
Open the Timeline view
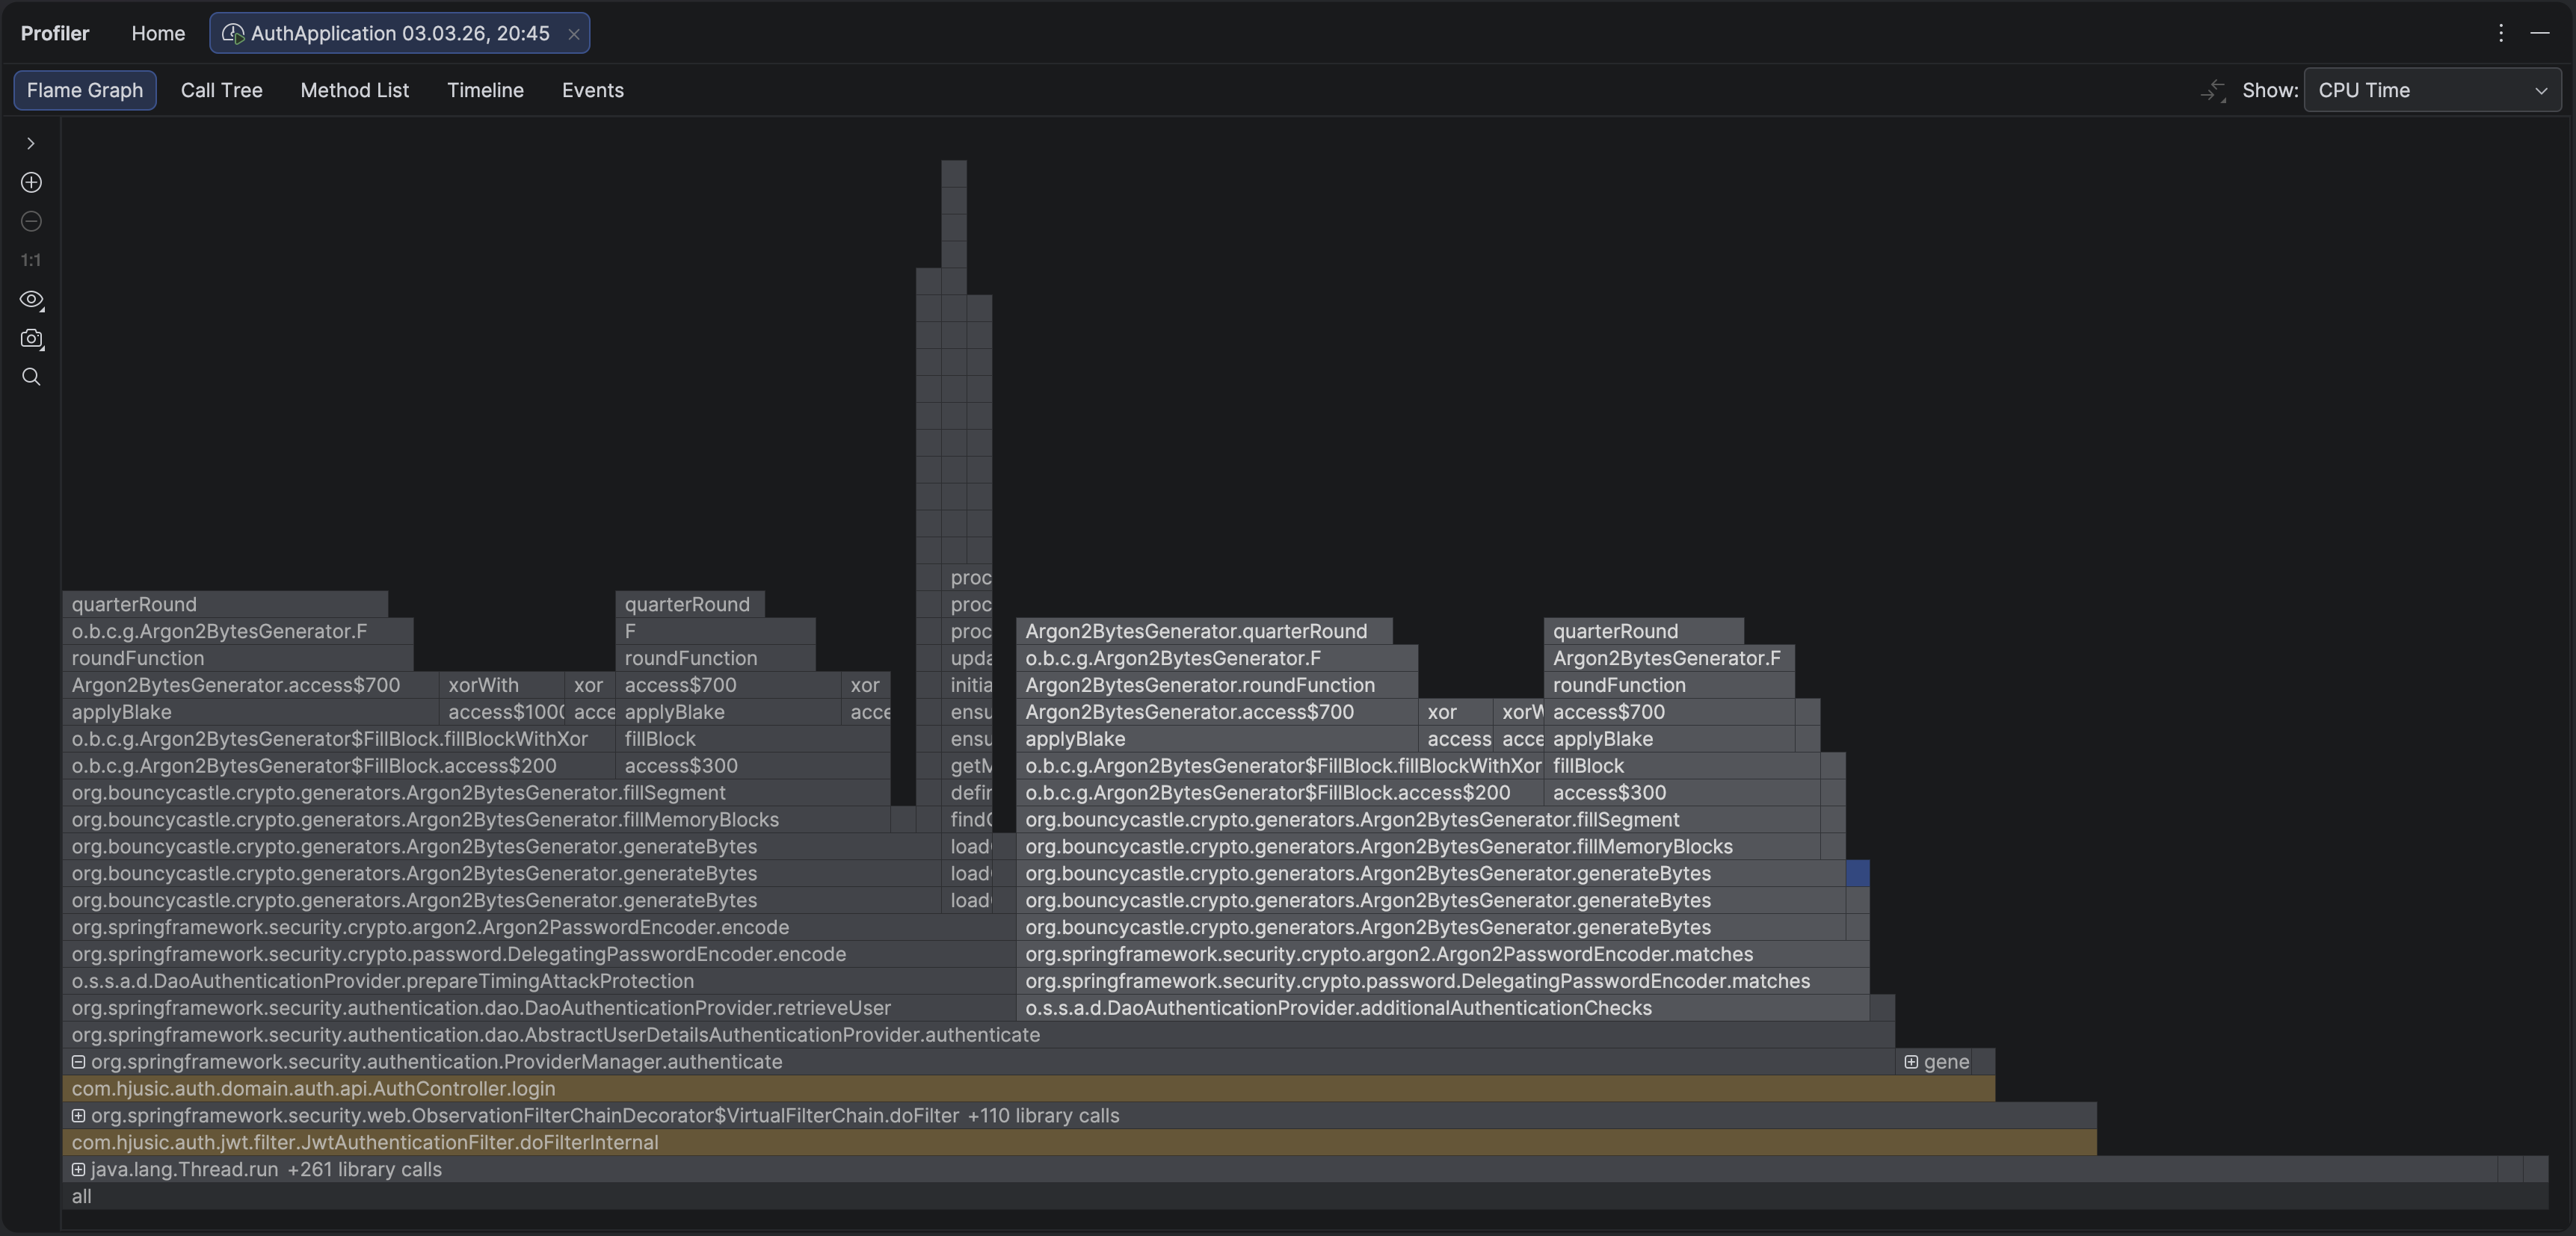[485, 90]
